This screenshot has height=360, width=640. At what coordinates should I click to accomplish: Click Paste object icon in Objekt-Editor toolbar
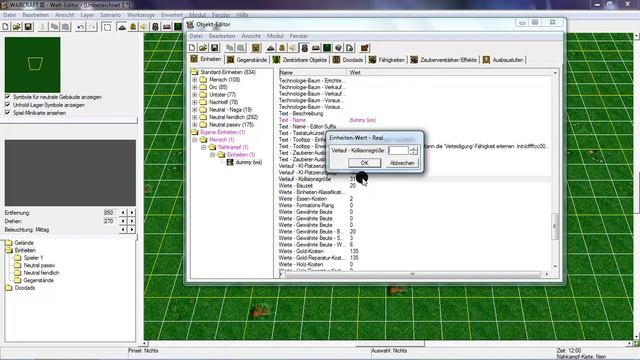(x=241, y=48)
